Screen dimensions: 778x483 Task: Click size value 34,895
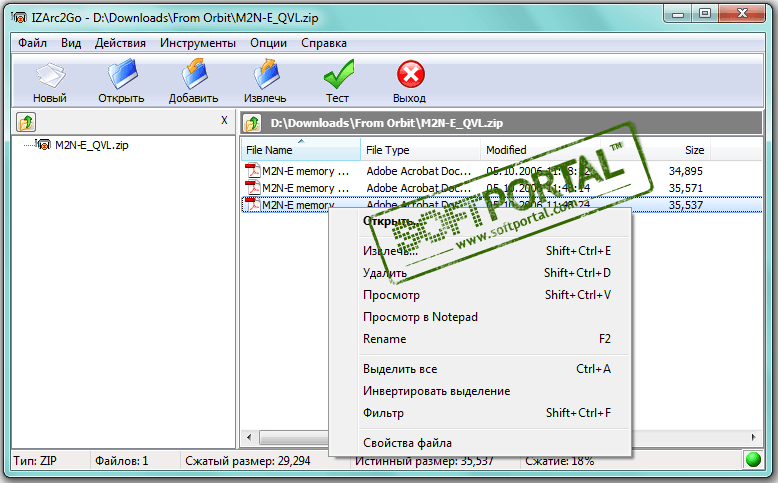[x=685, y=171]
